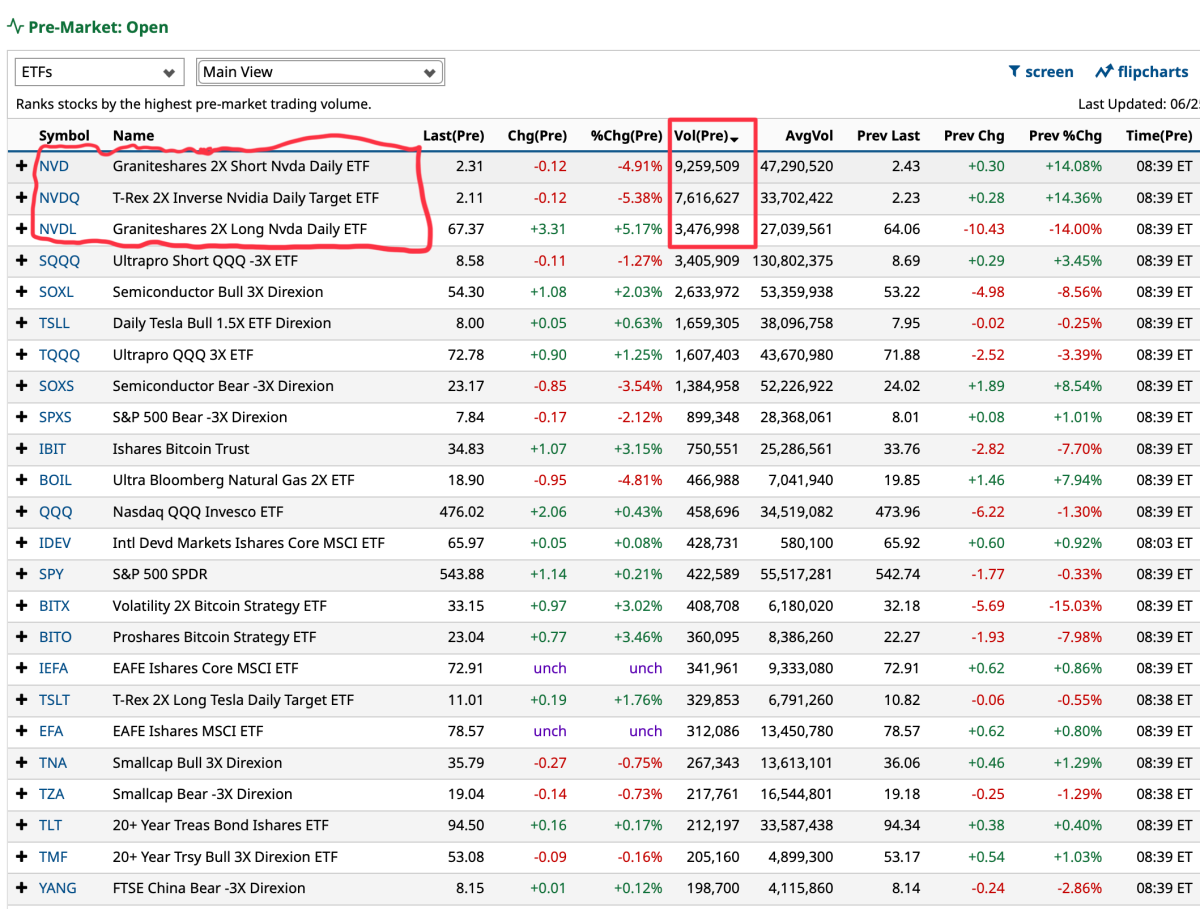Image resolution: width=1200 pixels, height=909 pixels.
Task: Sort table by Symbol column header
Action: click(64, 136)
